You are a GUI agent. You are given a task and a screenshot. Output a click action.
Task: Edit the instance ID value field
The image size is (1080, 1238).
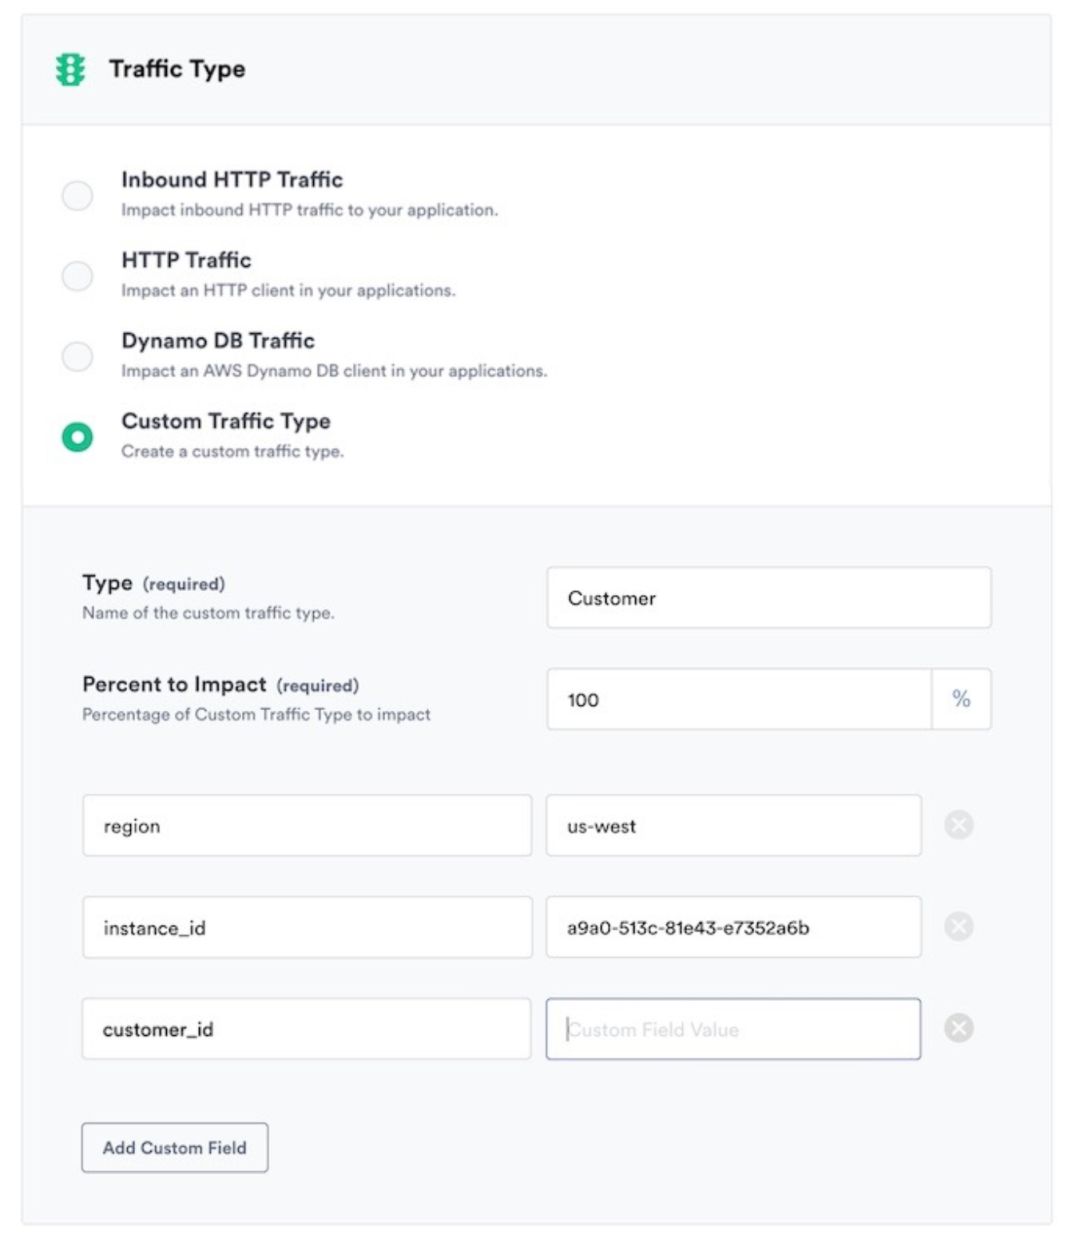(733, 928)
